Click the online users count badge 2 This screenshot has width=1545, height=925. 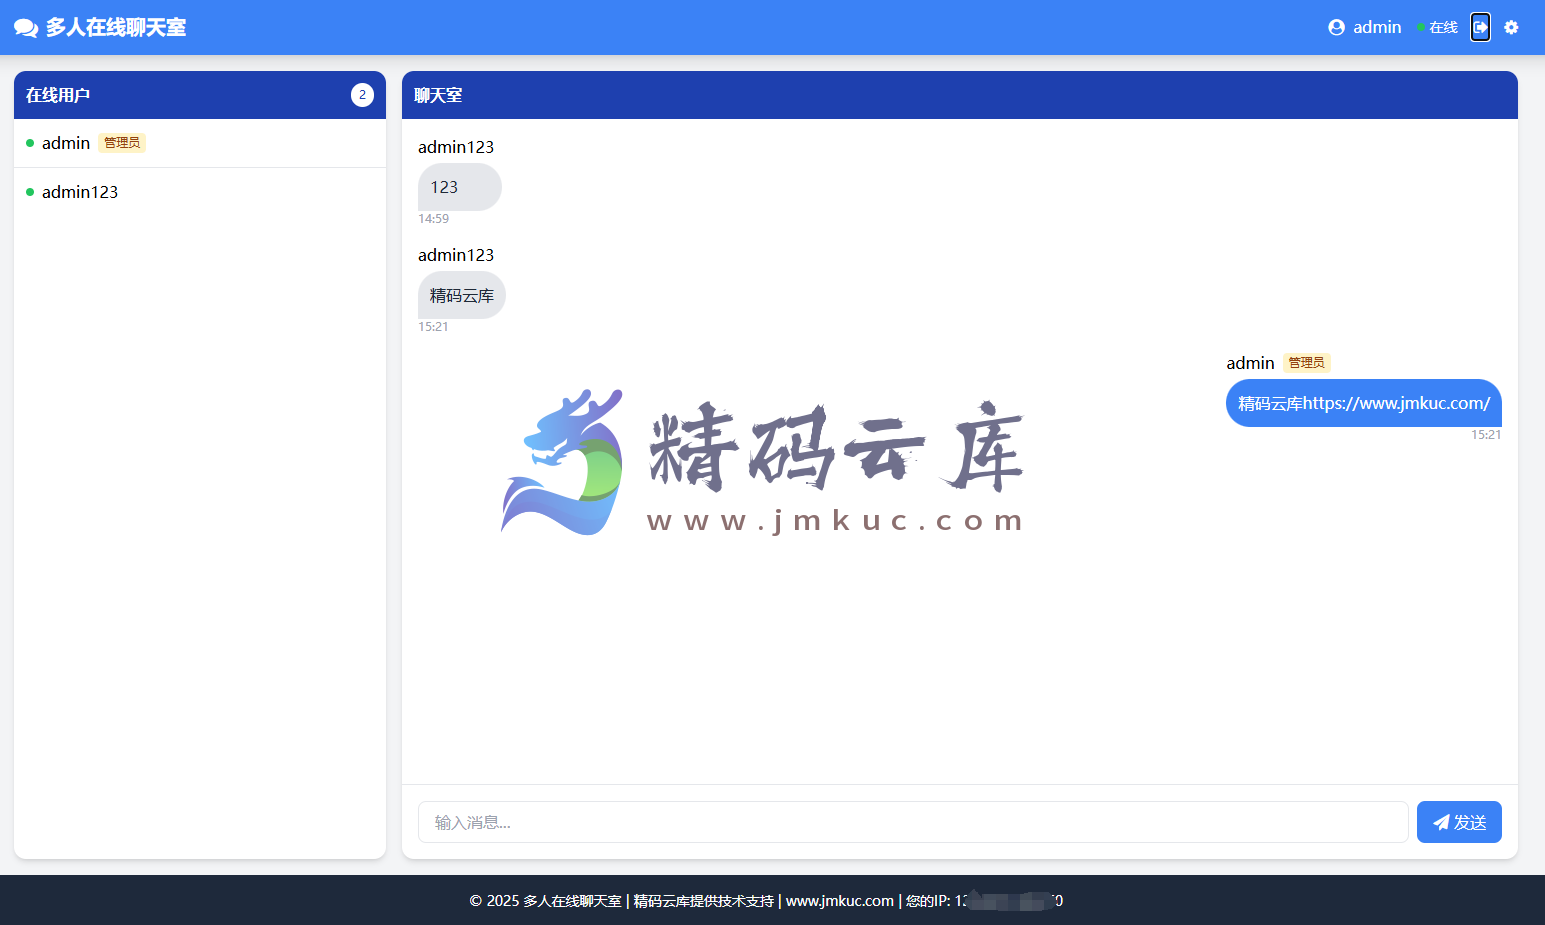[x=362, y=95]
